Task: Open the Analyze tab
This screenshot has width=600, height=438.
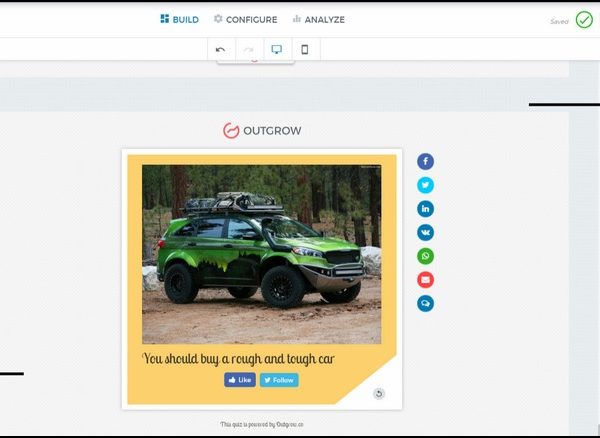Action: (x=318, y=19)
